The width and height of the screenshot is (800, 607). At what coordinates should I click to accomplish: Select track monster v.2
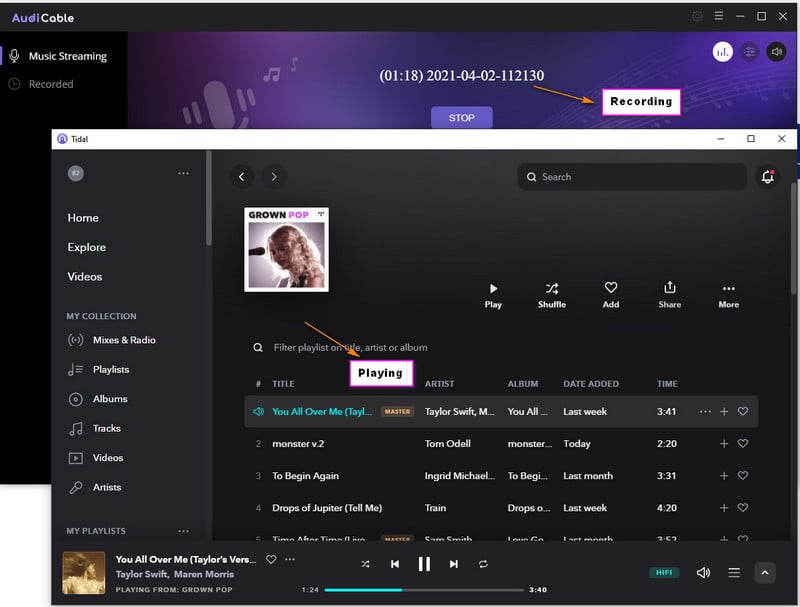click(x=298, y=444)
